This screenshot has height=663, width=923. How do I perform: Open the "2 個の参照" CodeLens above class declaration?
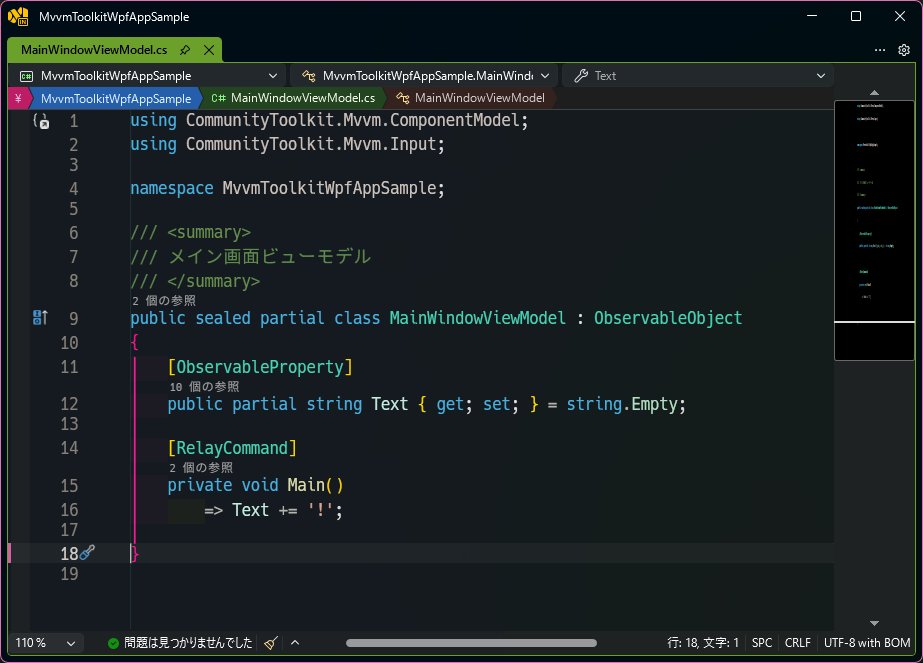click(164, 301)
